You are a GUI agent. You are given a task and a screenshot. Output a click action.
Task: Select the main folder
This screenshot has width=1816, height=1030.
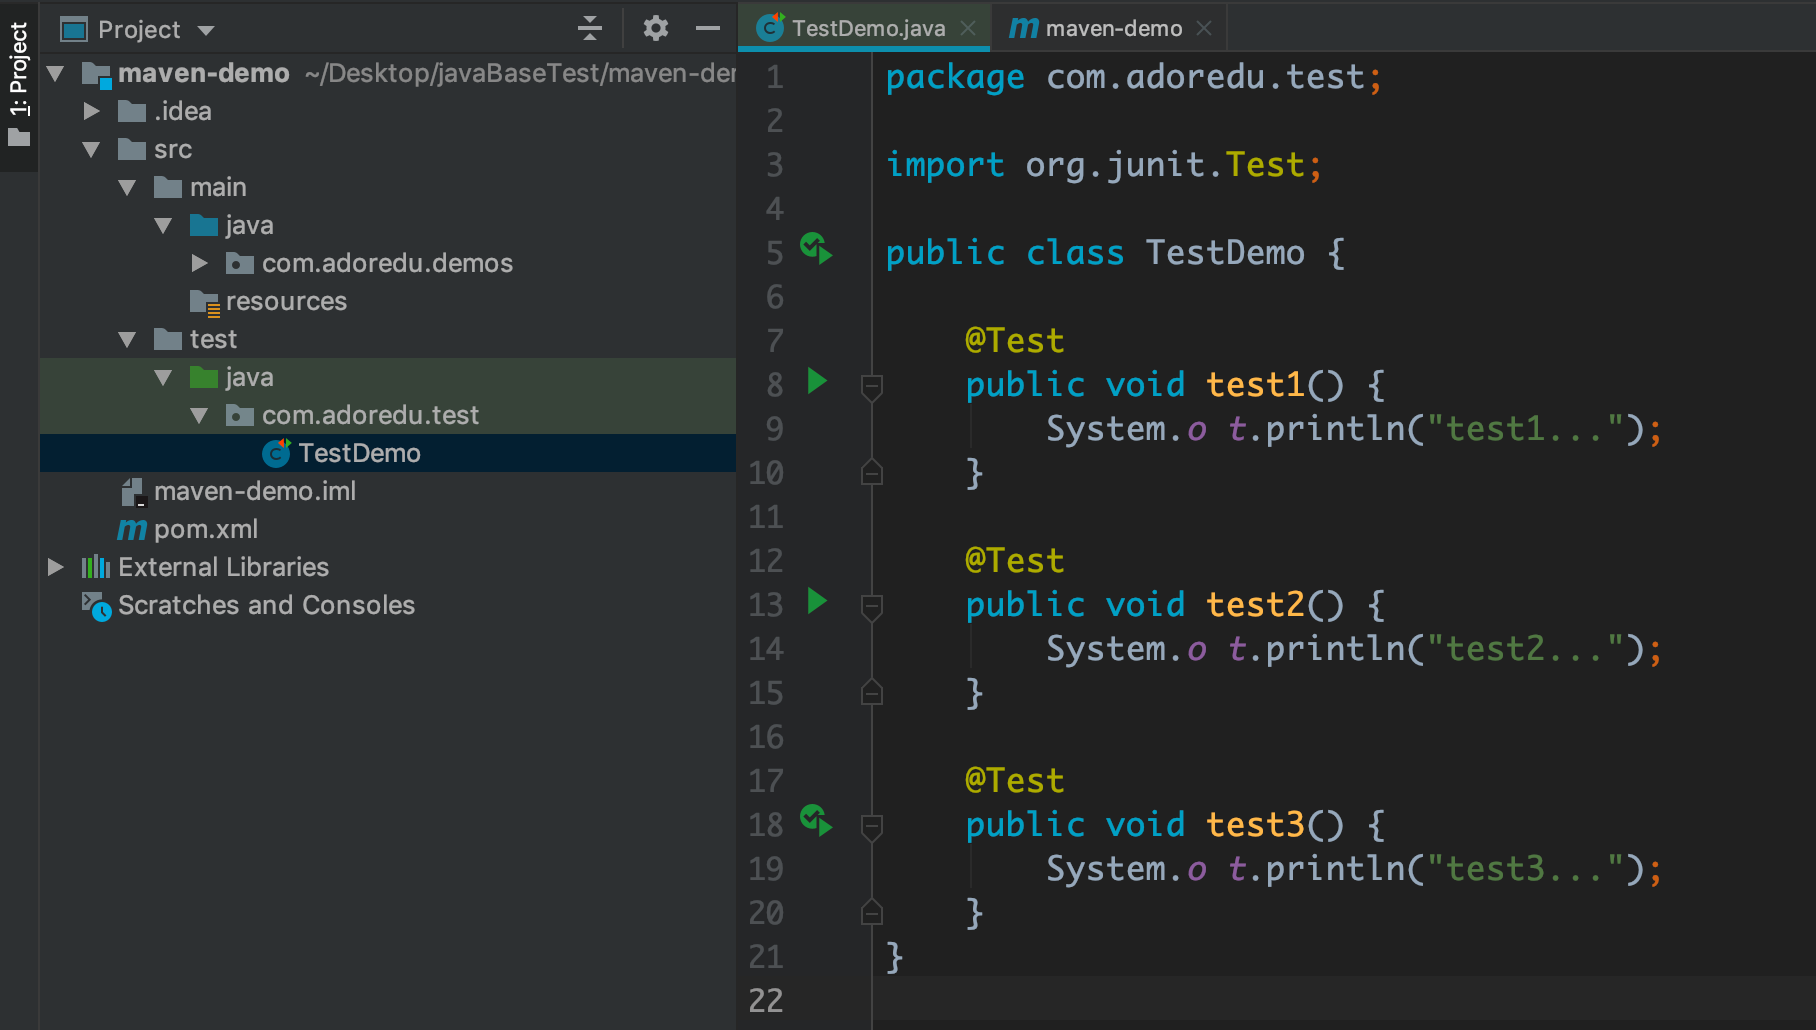click(x=388, y=187)
